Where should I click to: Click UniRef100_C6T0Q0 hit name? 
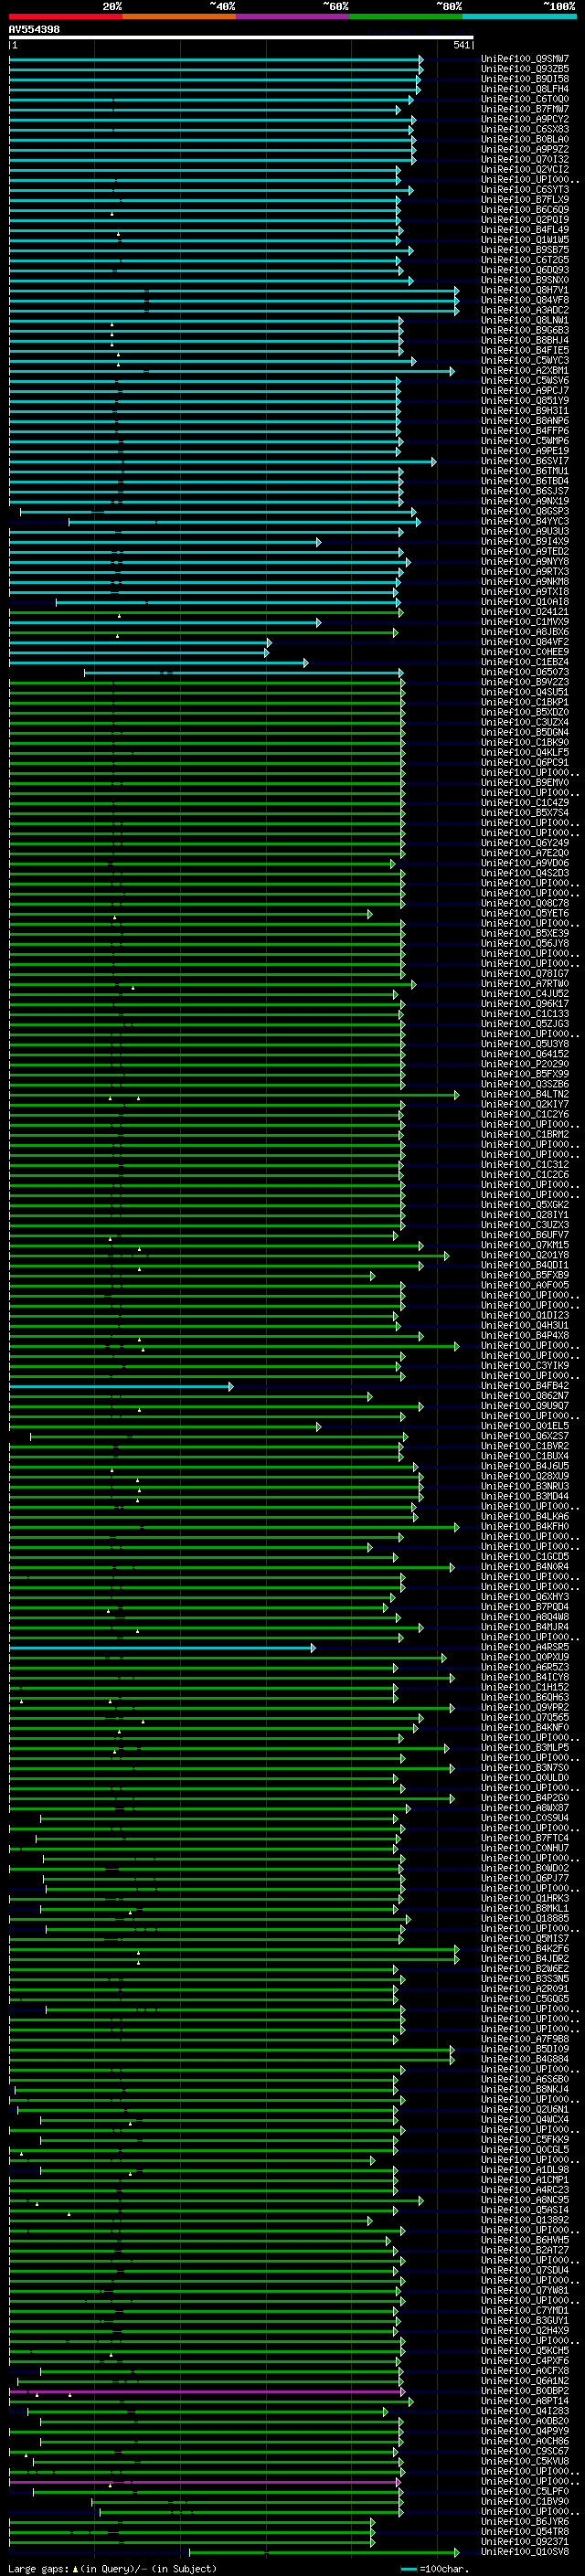click(525, 99)
